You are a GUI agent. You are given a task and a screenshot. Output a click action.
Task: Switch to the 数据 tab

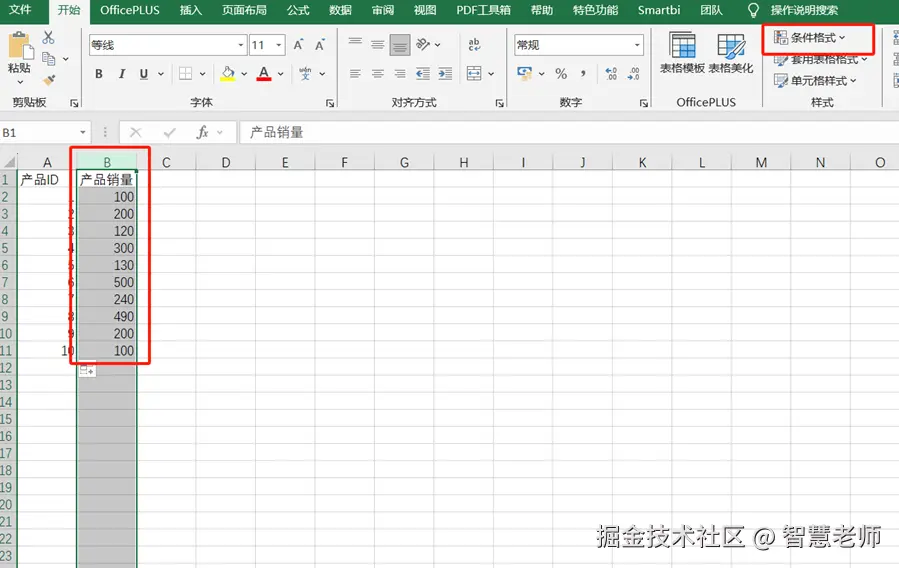341,10
